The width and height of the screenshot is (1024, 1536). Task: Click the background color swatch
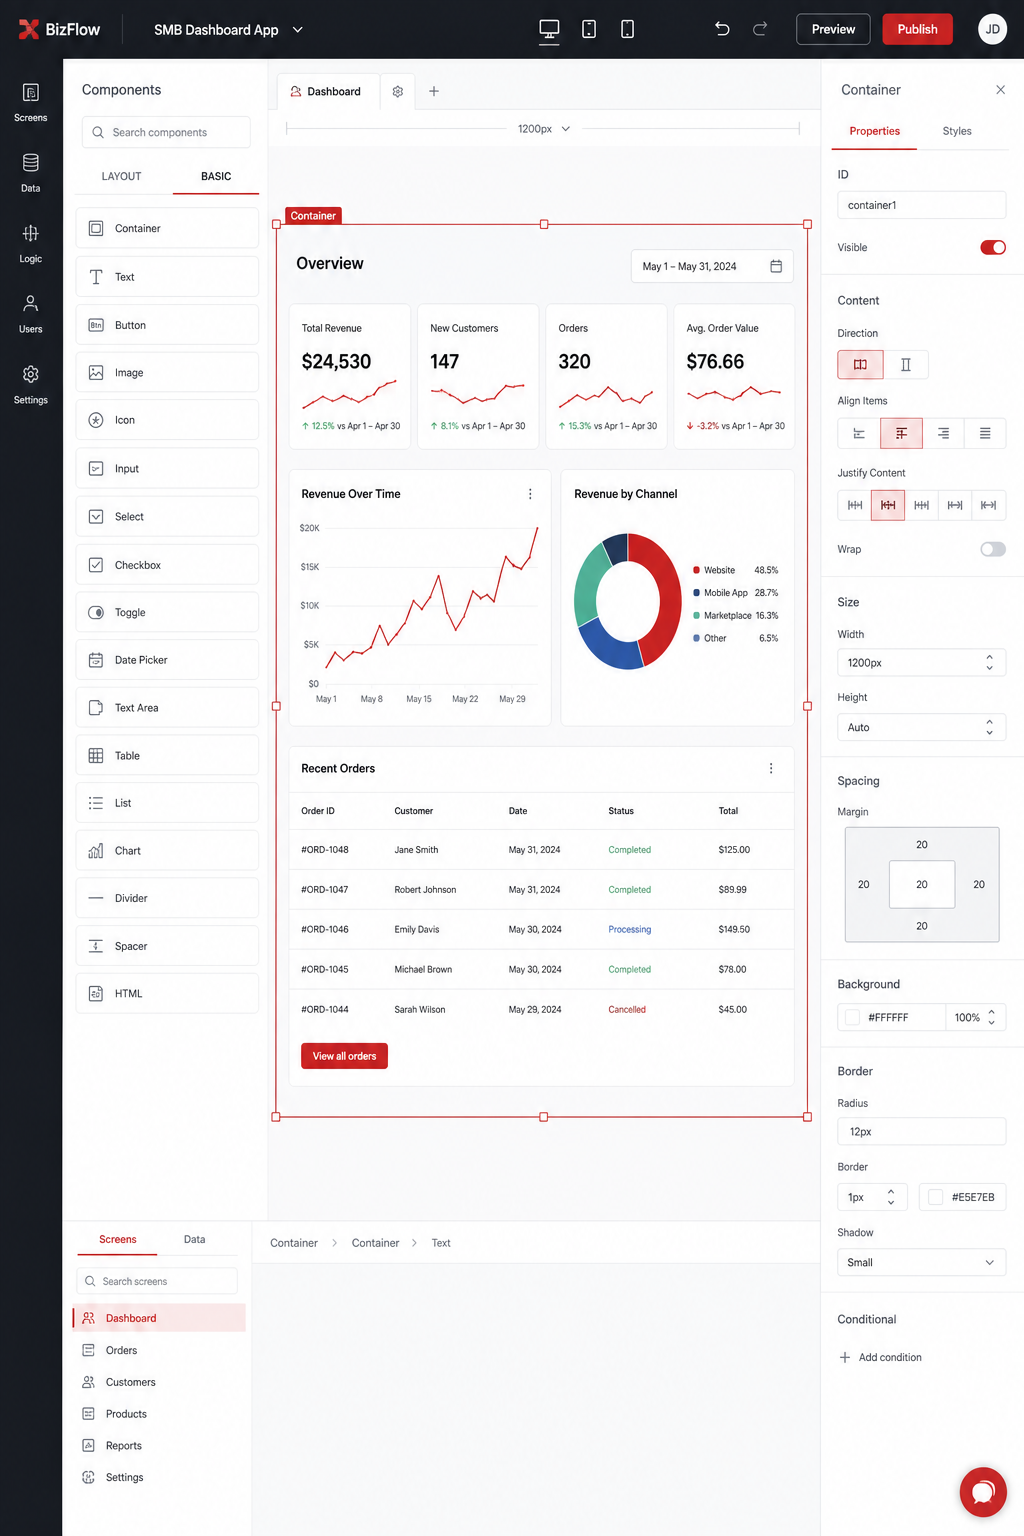click(x=853, y=1017)
